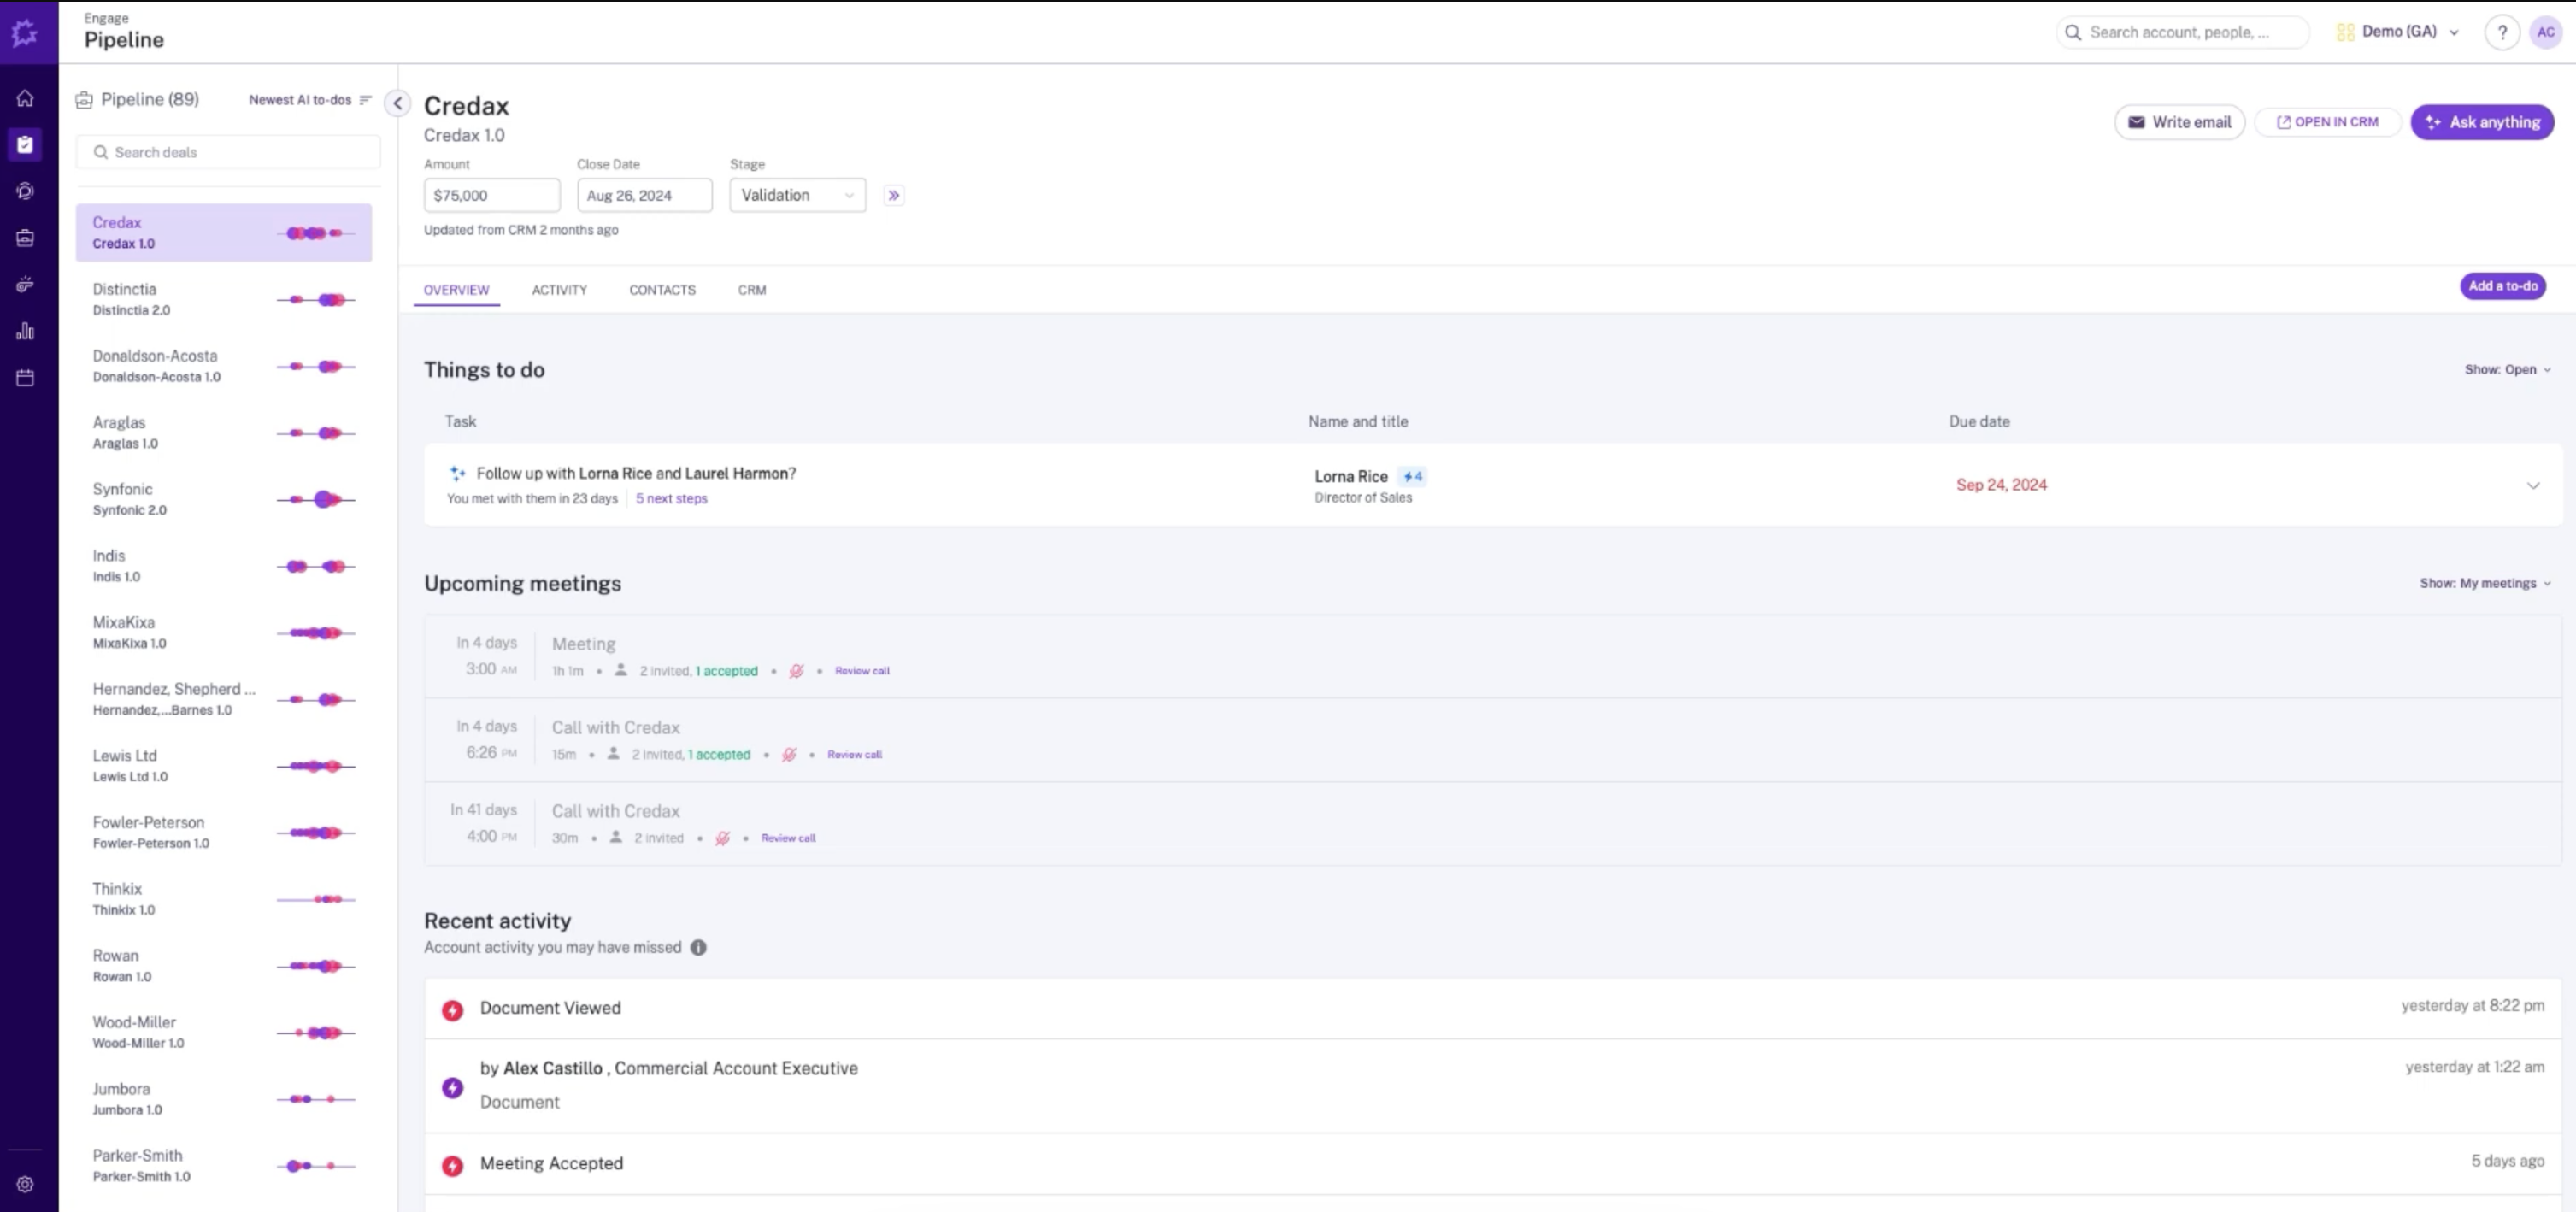Open the calendar icon in left sidebar

(x=25, y=378)
